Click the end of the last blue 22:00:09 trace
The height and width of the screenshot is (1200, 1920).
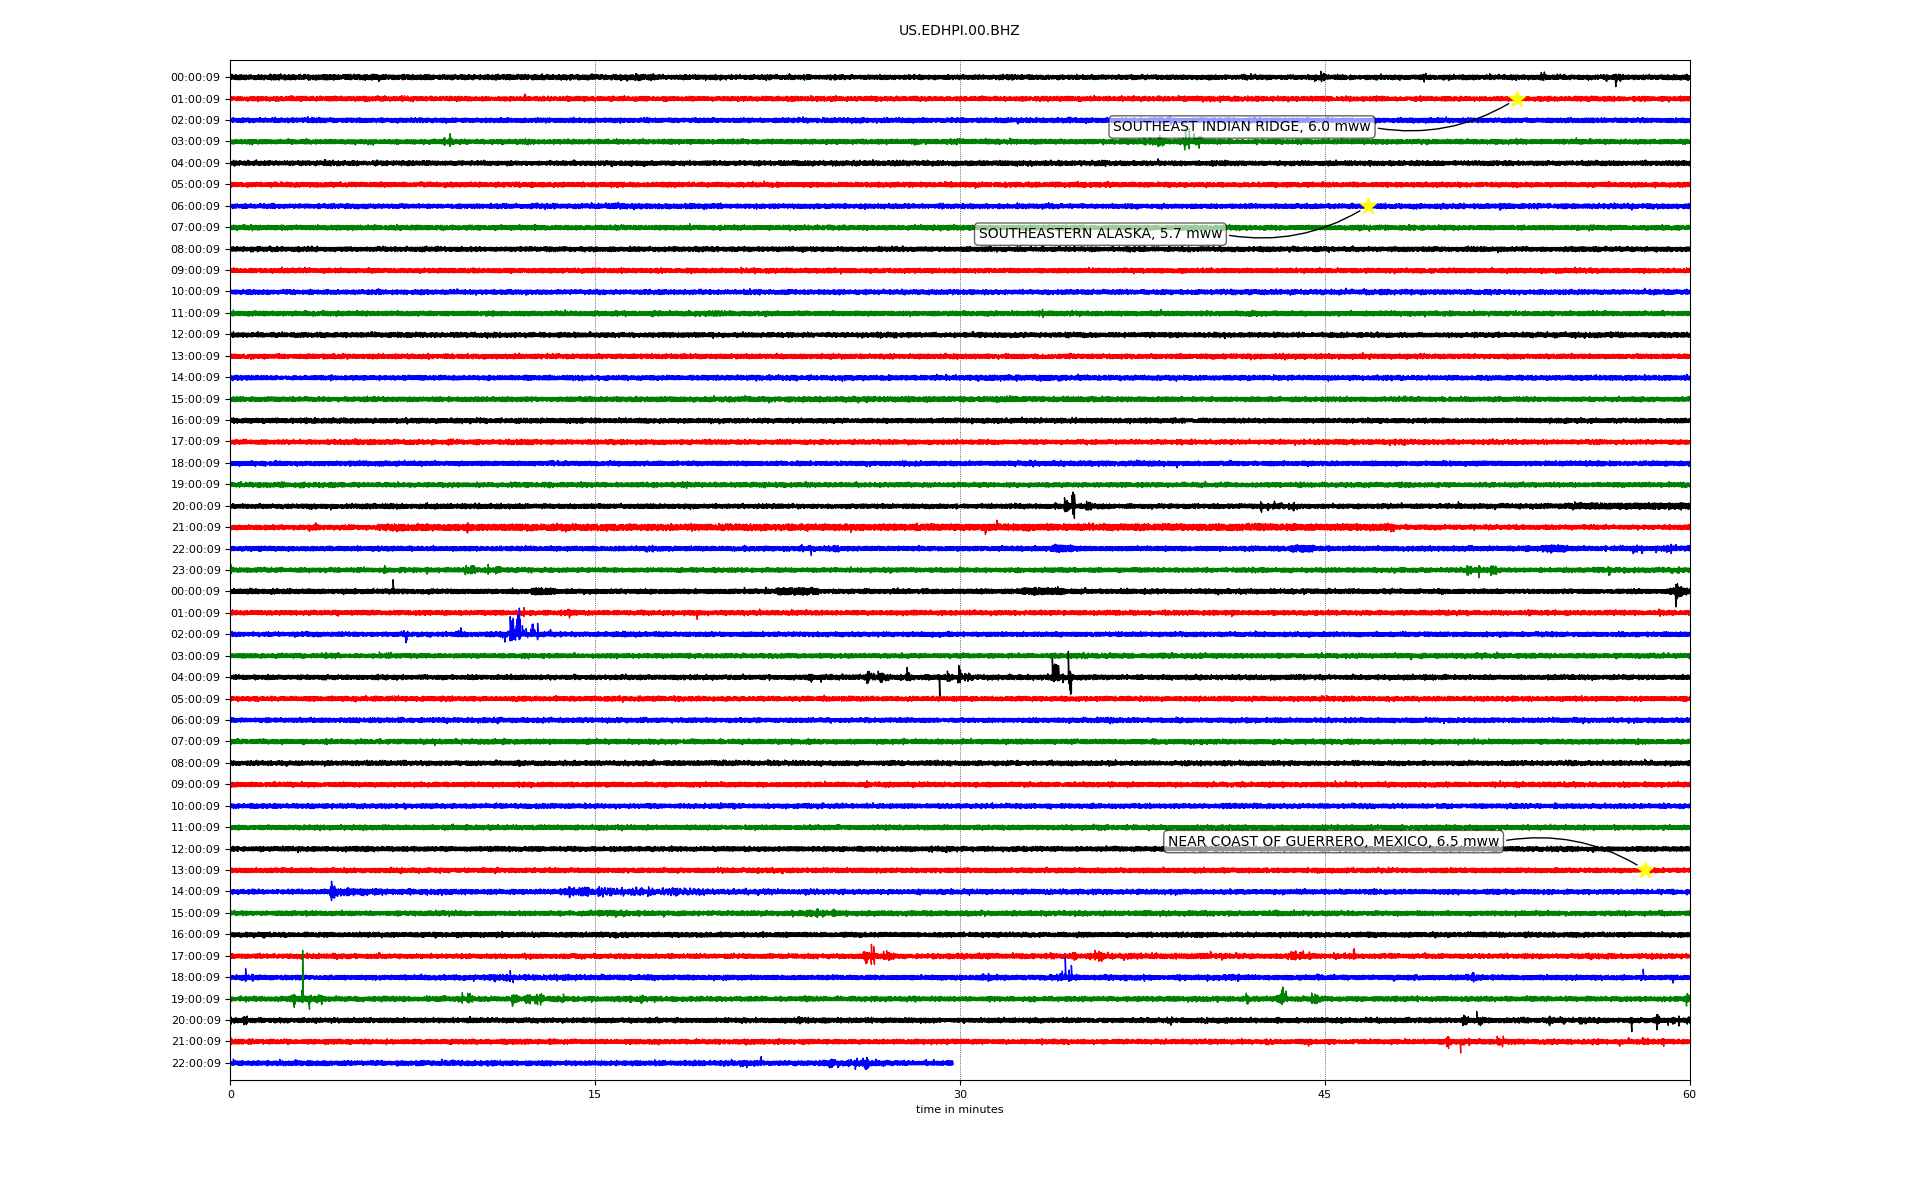tap(951, 1063)
